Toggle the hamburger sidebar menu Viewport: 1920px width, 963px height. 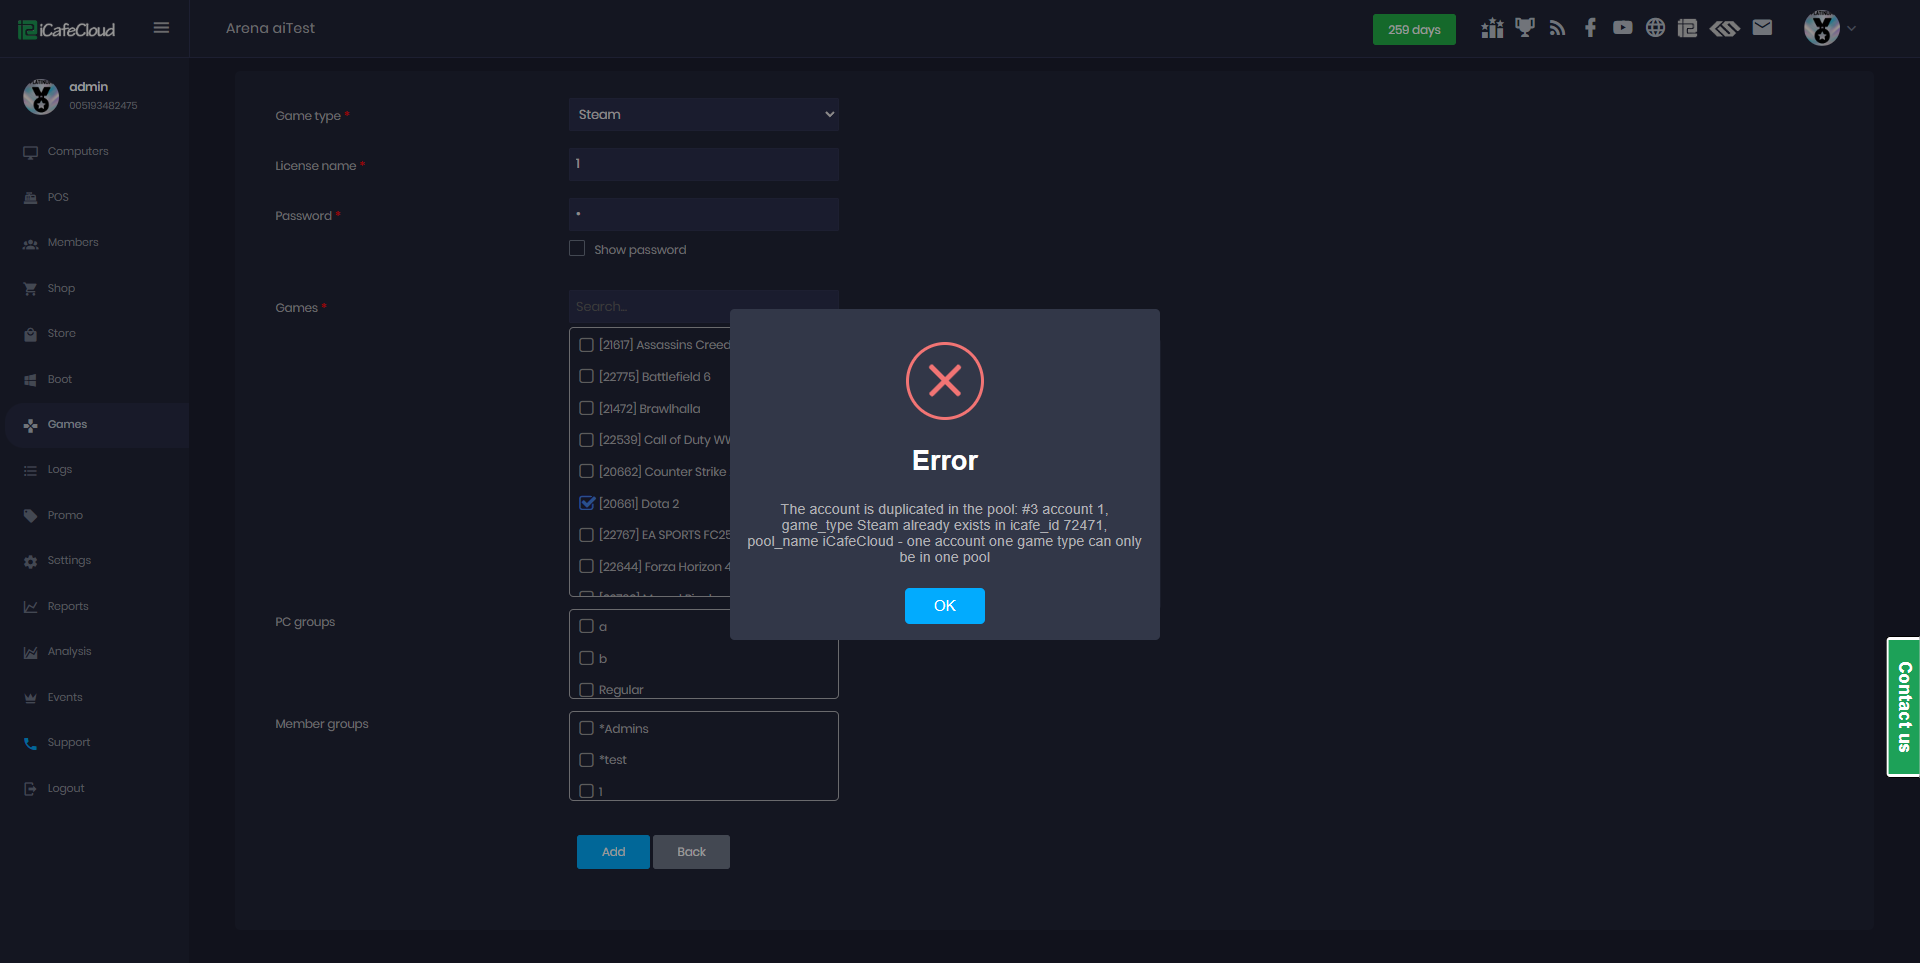[x=161, y=28]
